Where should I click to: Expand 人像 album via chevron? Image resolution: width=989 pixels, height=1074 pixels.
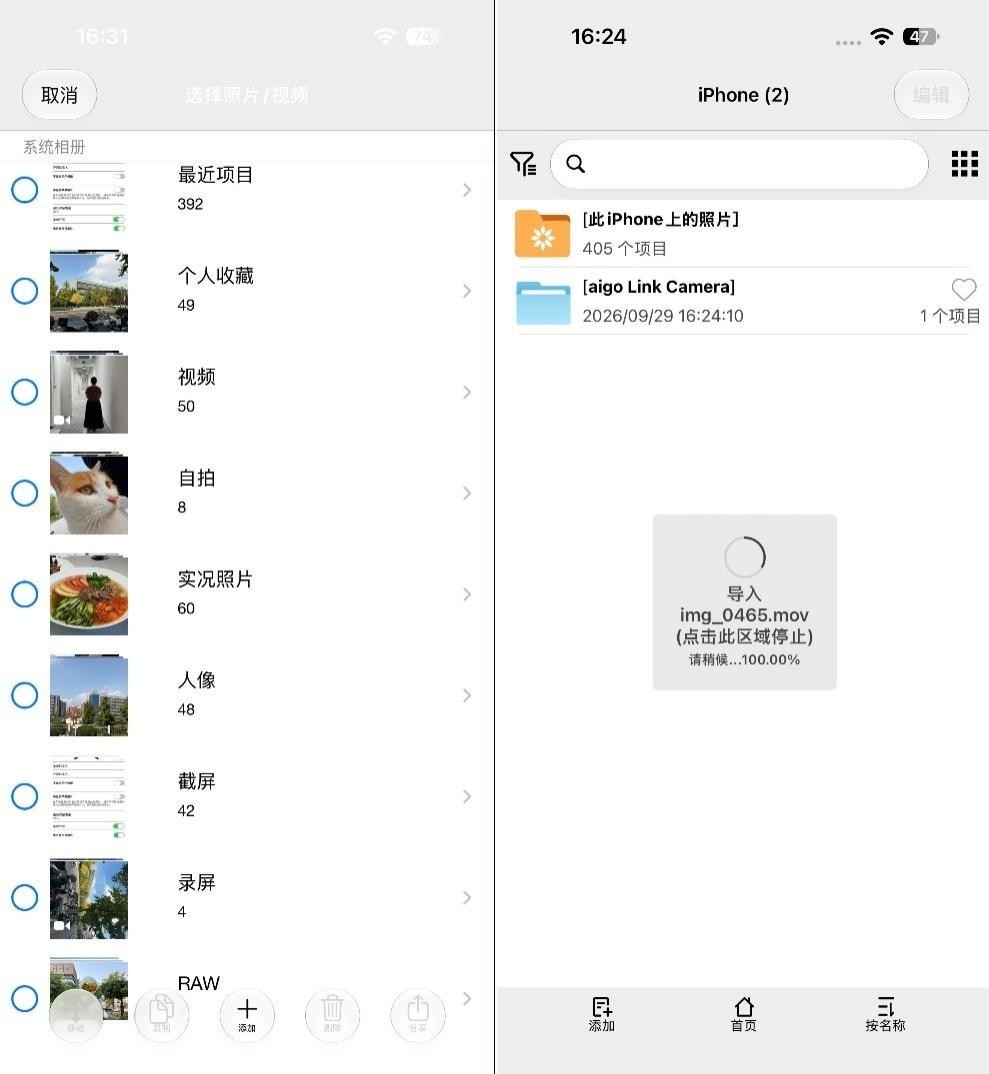(x=467, y=695)
